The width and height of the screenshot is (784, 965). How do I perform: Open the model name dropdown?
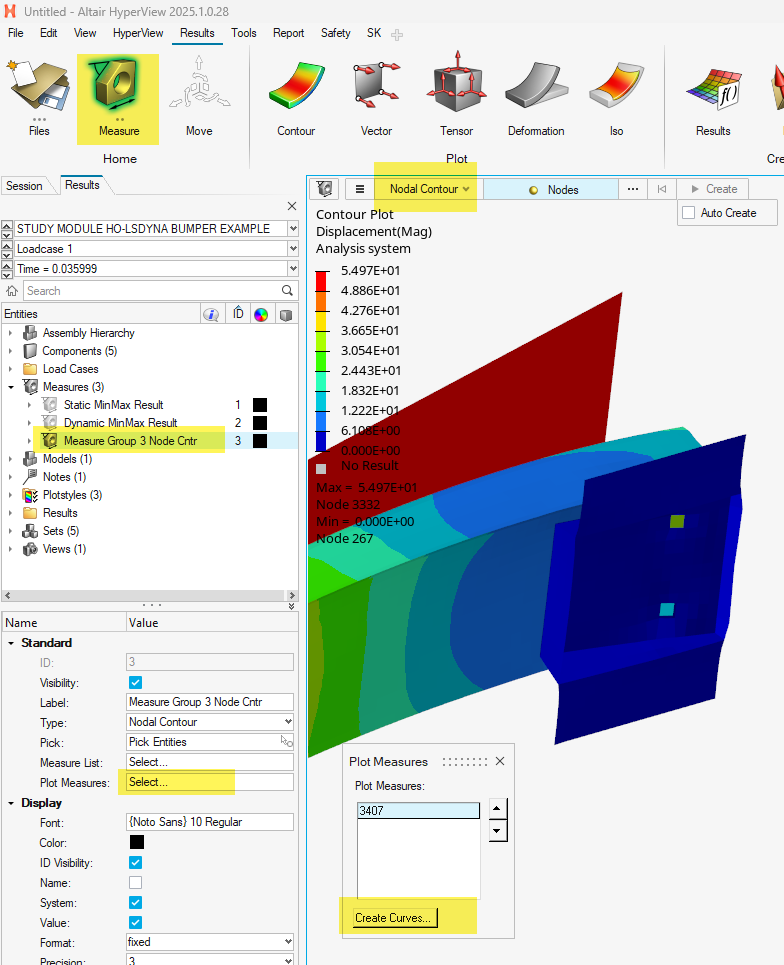pyautogui.click(x=293, y=228)
